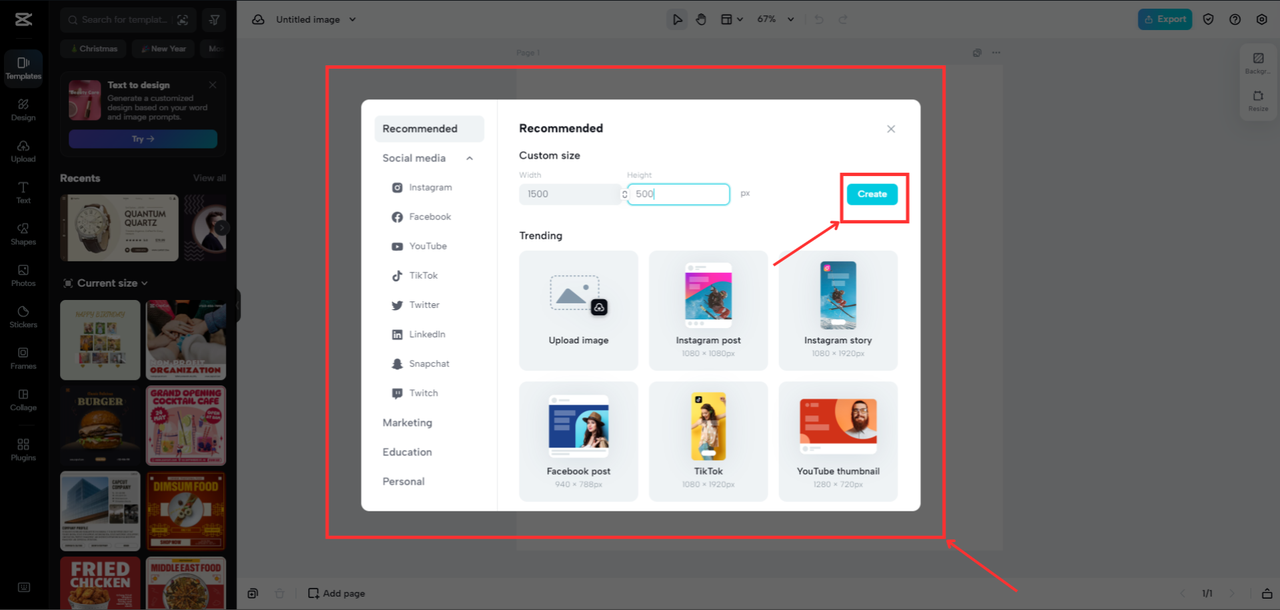Open the Design sidebar panel
Image resolution: width=1280 pixels, height=610 pixels.
(x=23, y=110)
